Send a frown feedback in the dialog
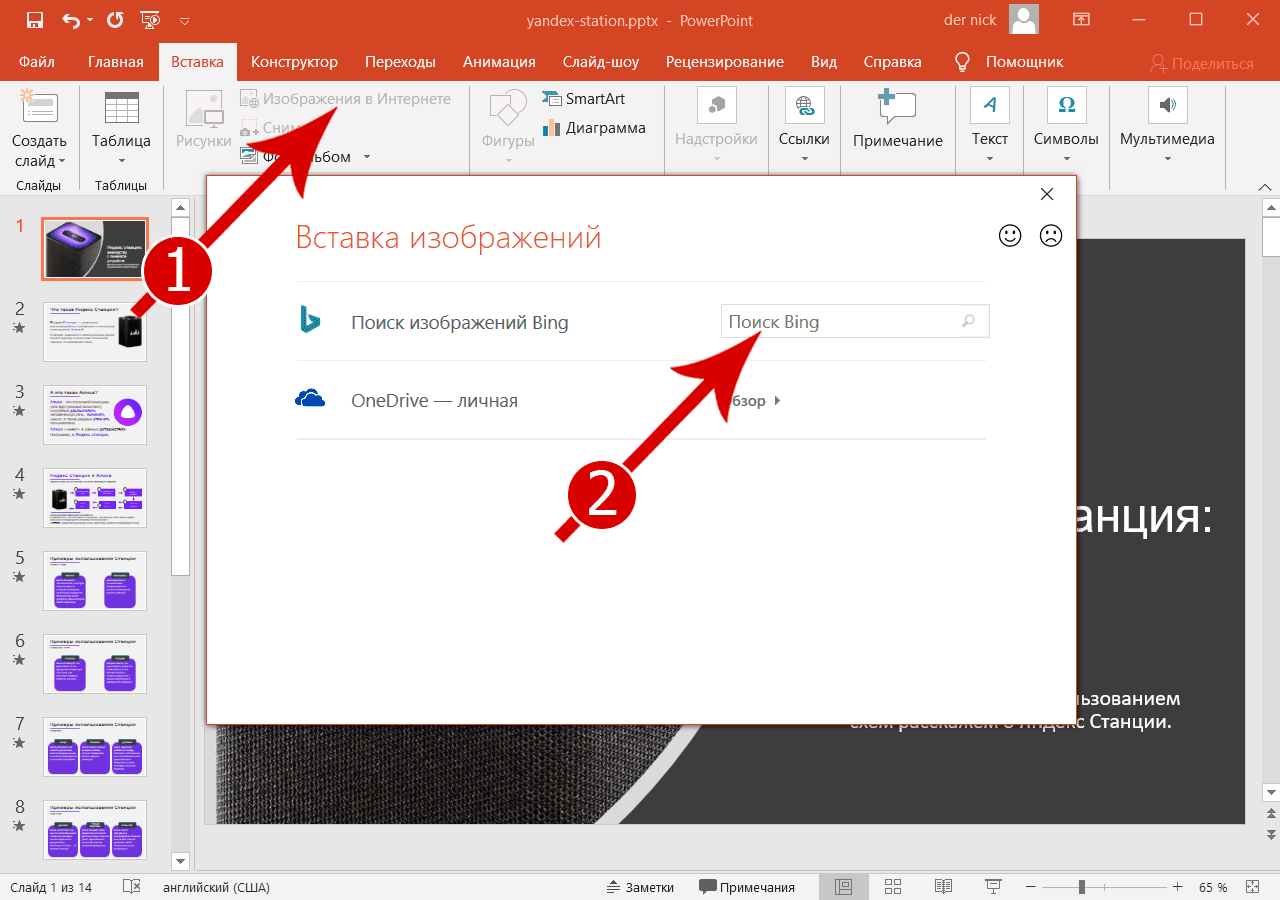Image resolution: width=1280 pixels, height=900 pixels. coord(1050,236)
